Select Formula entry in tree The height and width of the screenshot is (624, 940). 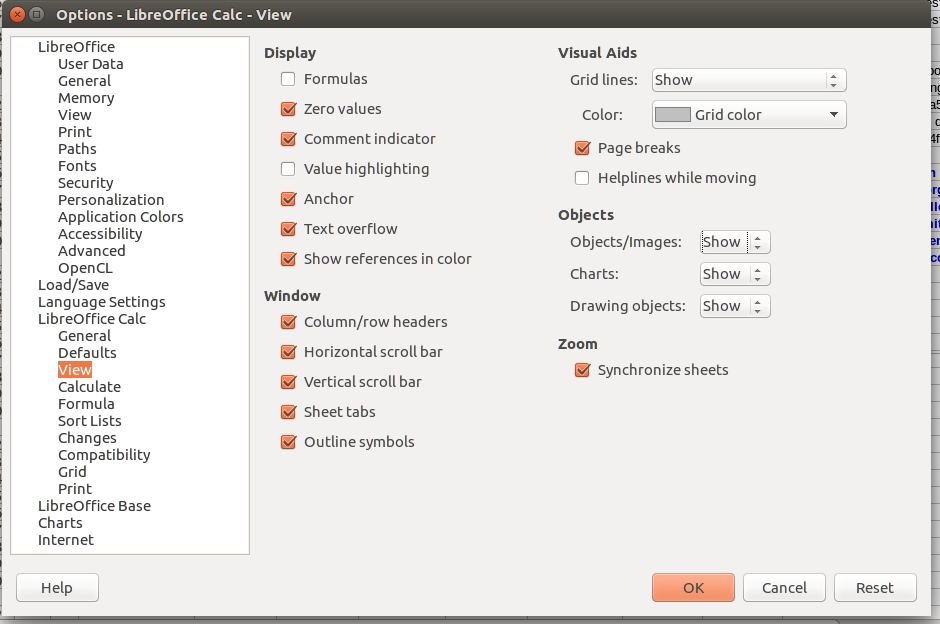[x=86, y=404]
